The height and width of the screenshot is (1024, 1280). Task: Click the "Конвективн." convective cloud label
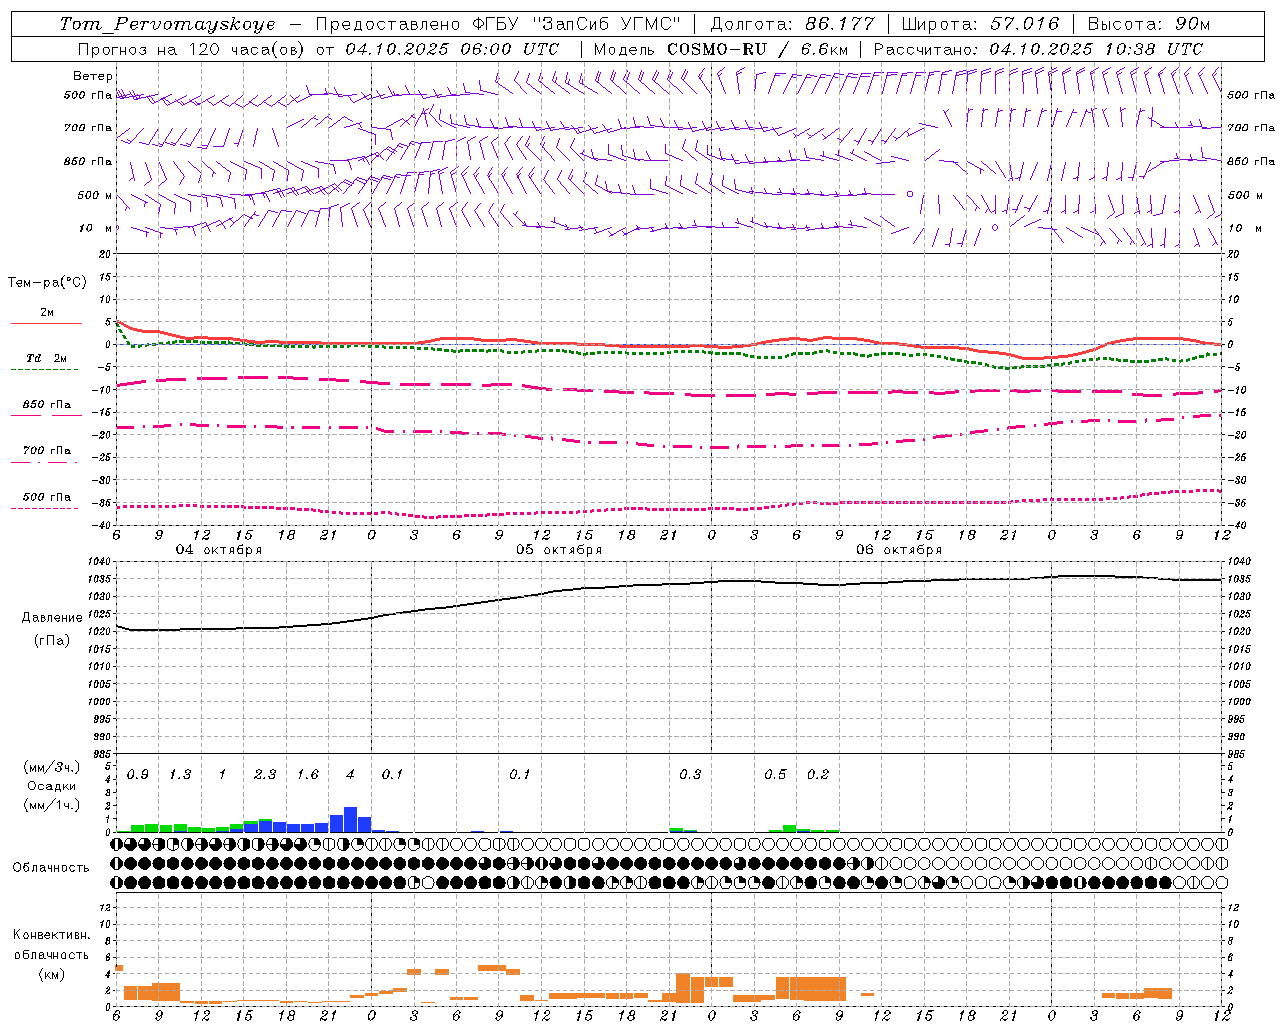[51, 935]
